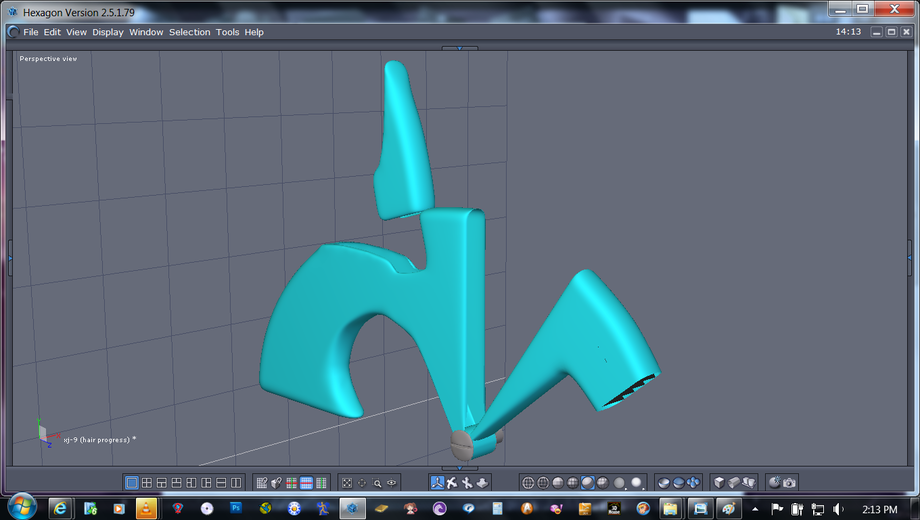Image resolution: width=920 pixels, height=520 pixels.
Task: Click the inner document minimize button
Action: click(x=877, y=32)
